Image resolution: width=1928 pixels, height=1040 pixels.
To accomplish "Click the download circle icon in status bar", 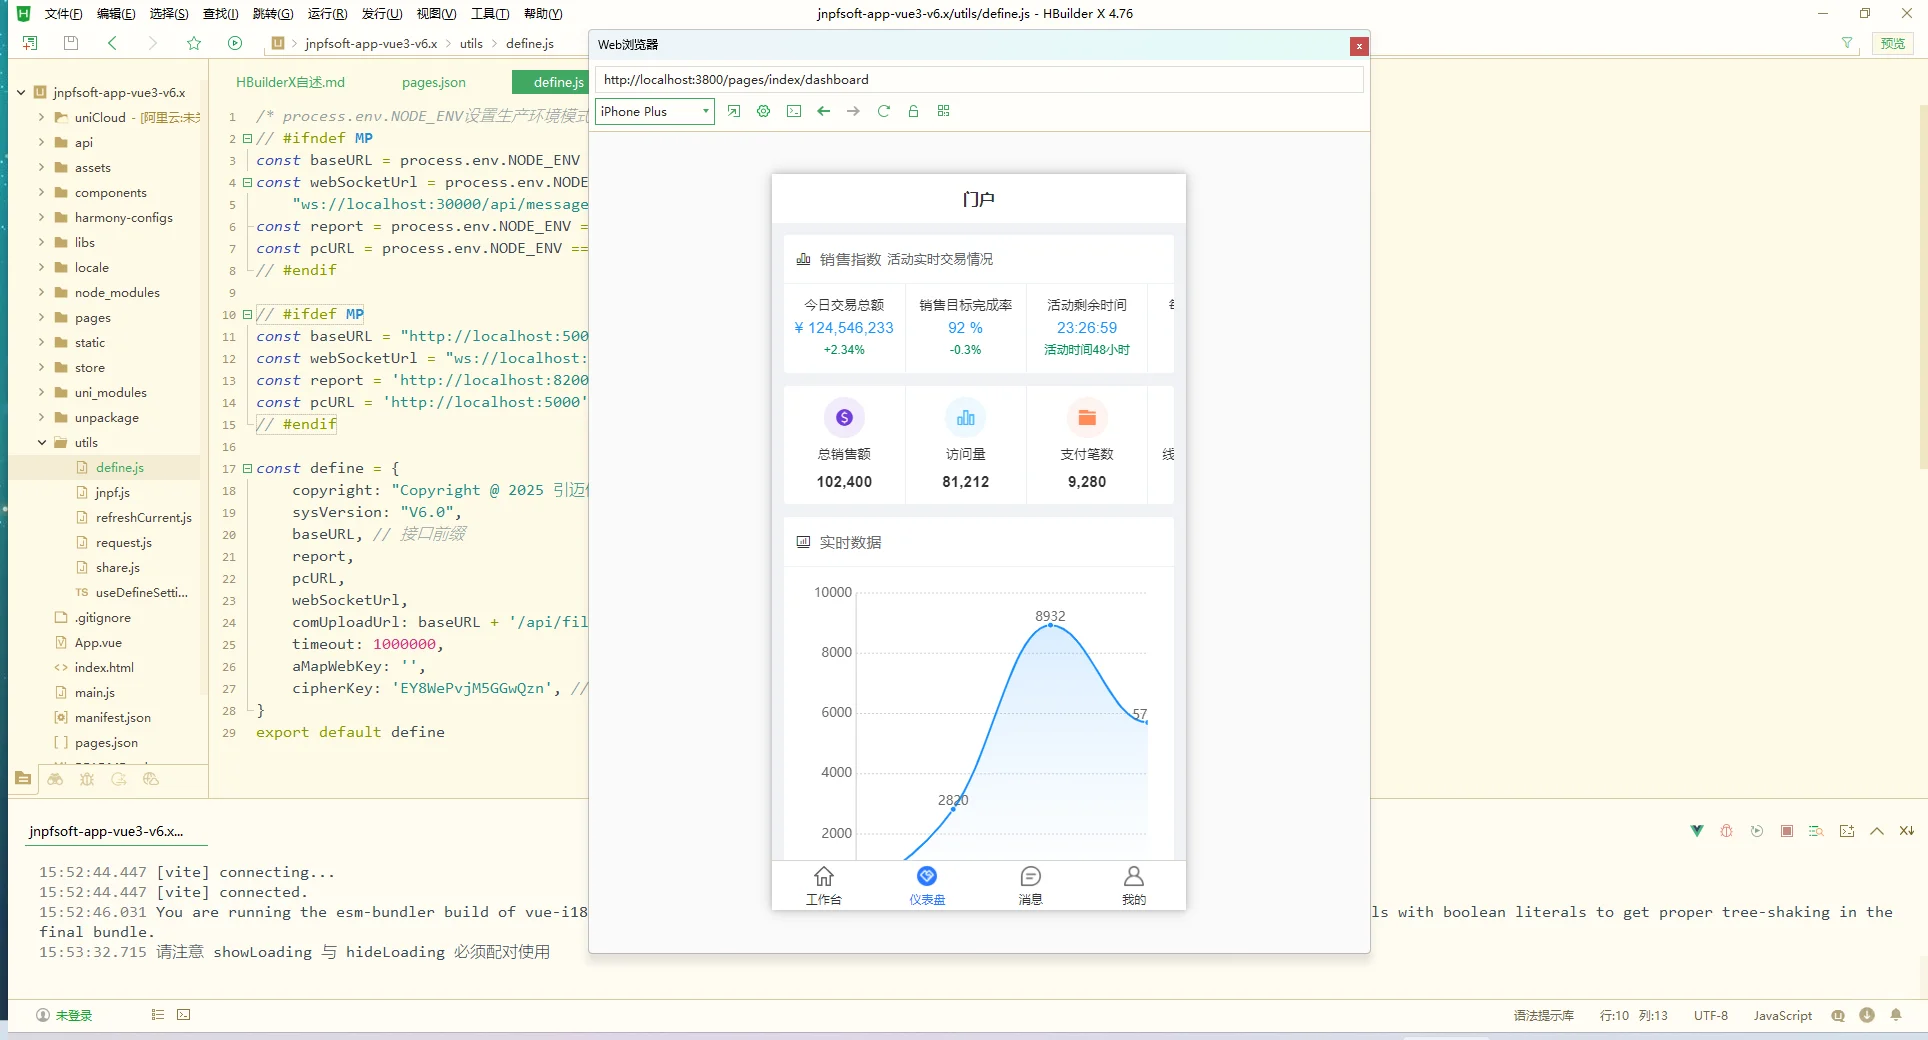I will (1867, 1015).
